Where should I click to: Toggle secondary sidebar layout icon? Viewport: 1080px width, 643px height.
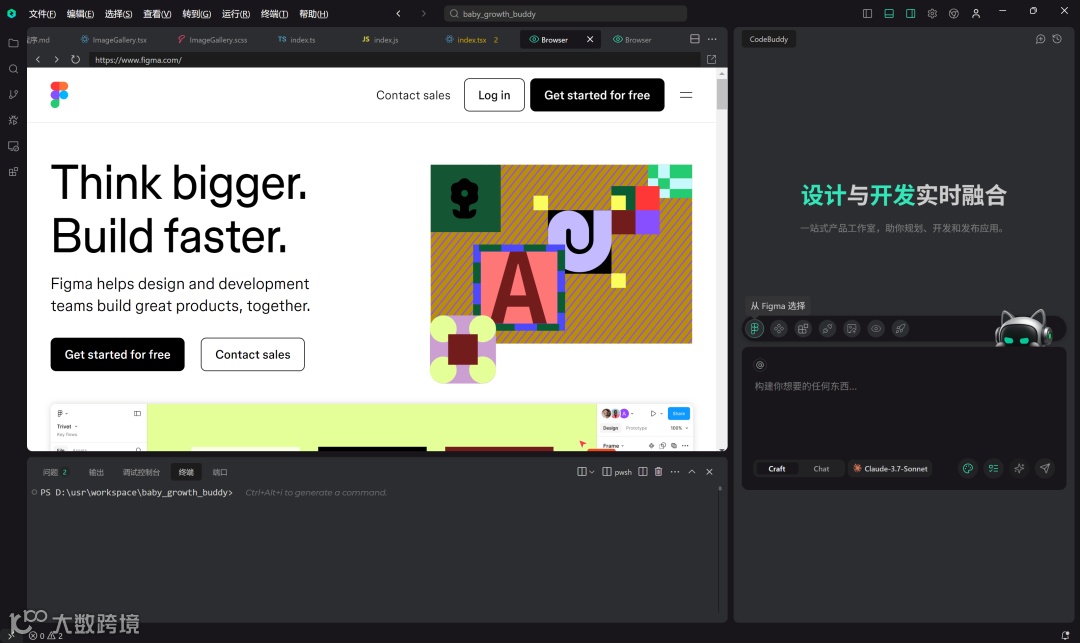click(x=911, y=13)
